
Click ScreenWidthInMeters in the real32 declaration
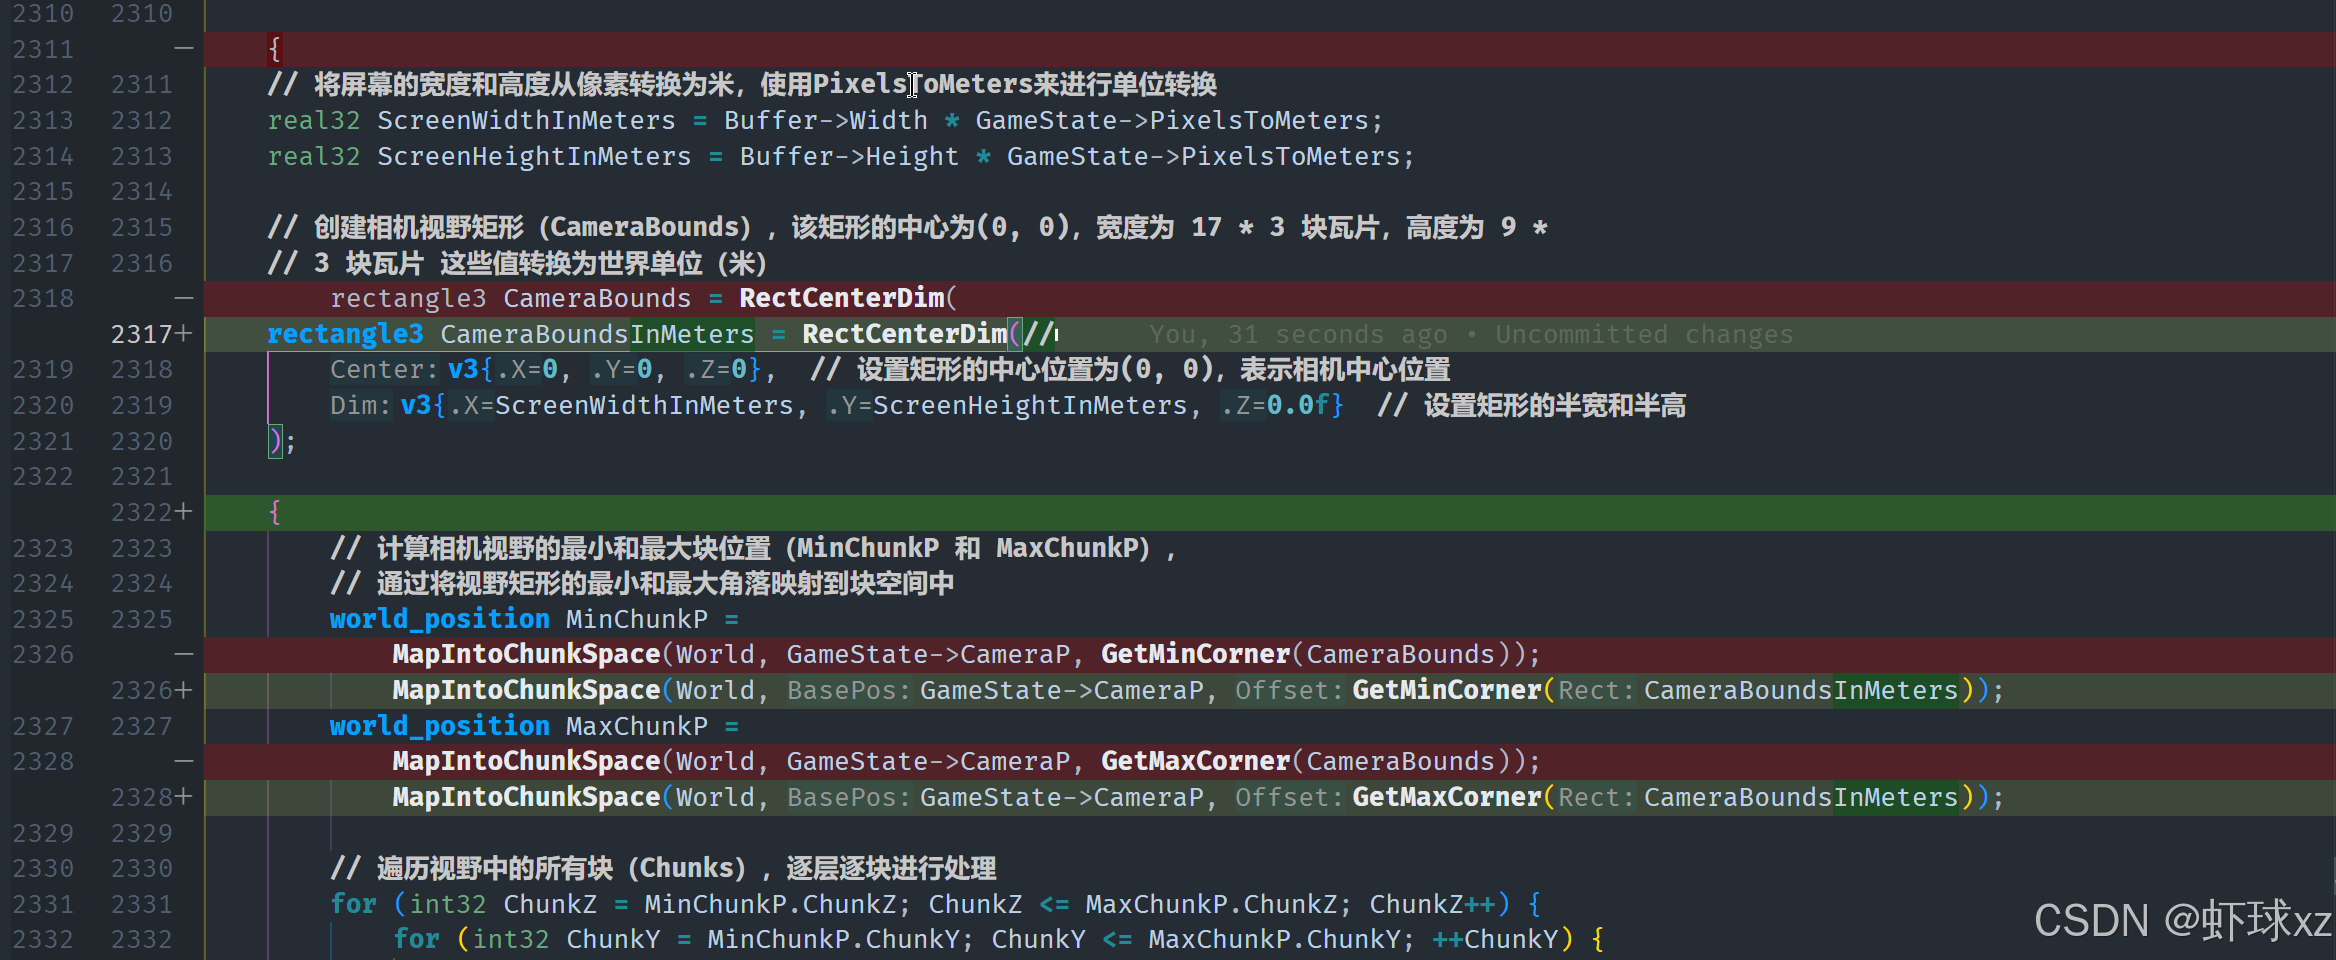click(526, 120)
